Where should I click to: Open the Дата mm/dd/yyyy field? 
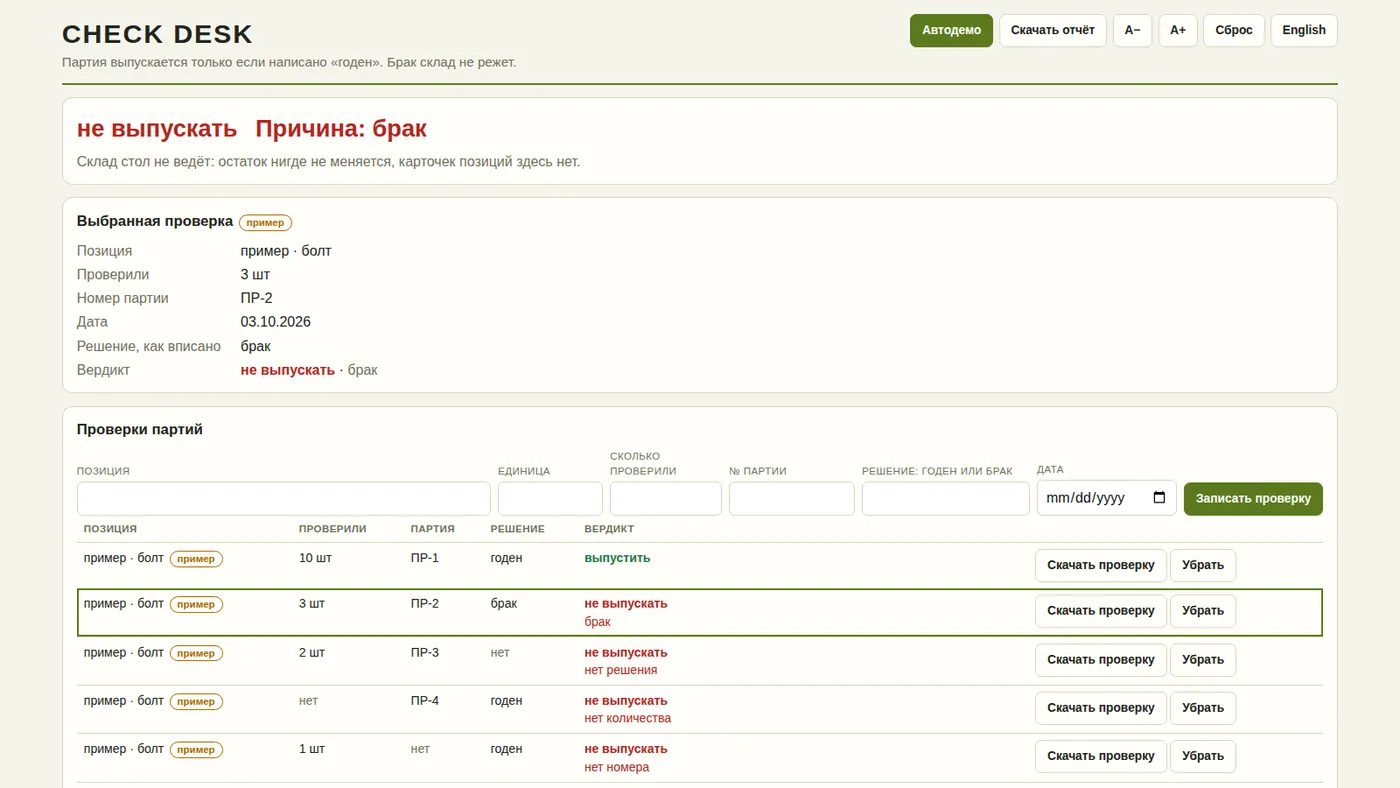click(1107, 499)
